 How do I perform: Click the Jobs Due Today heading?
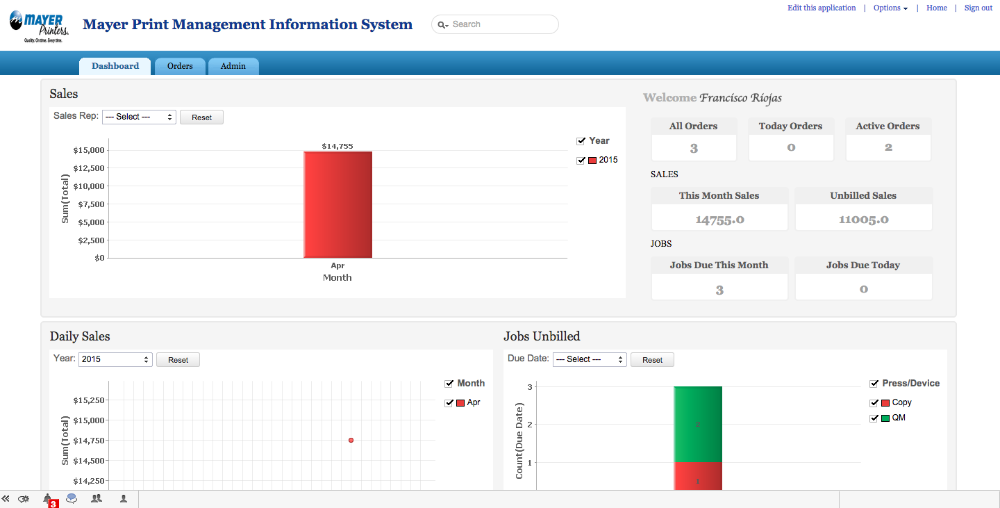863,265
